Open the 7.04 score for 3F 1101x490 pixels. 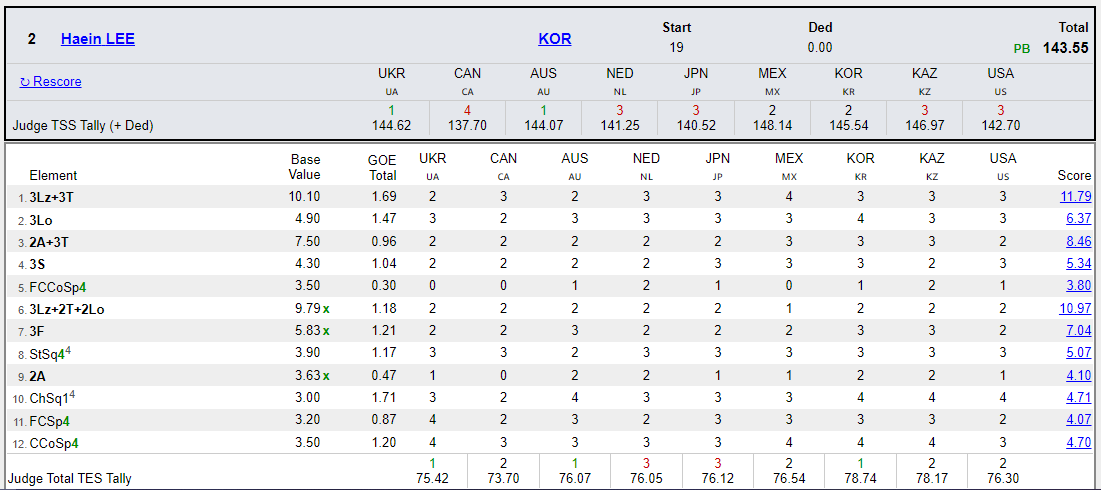tap(1078, 330)
